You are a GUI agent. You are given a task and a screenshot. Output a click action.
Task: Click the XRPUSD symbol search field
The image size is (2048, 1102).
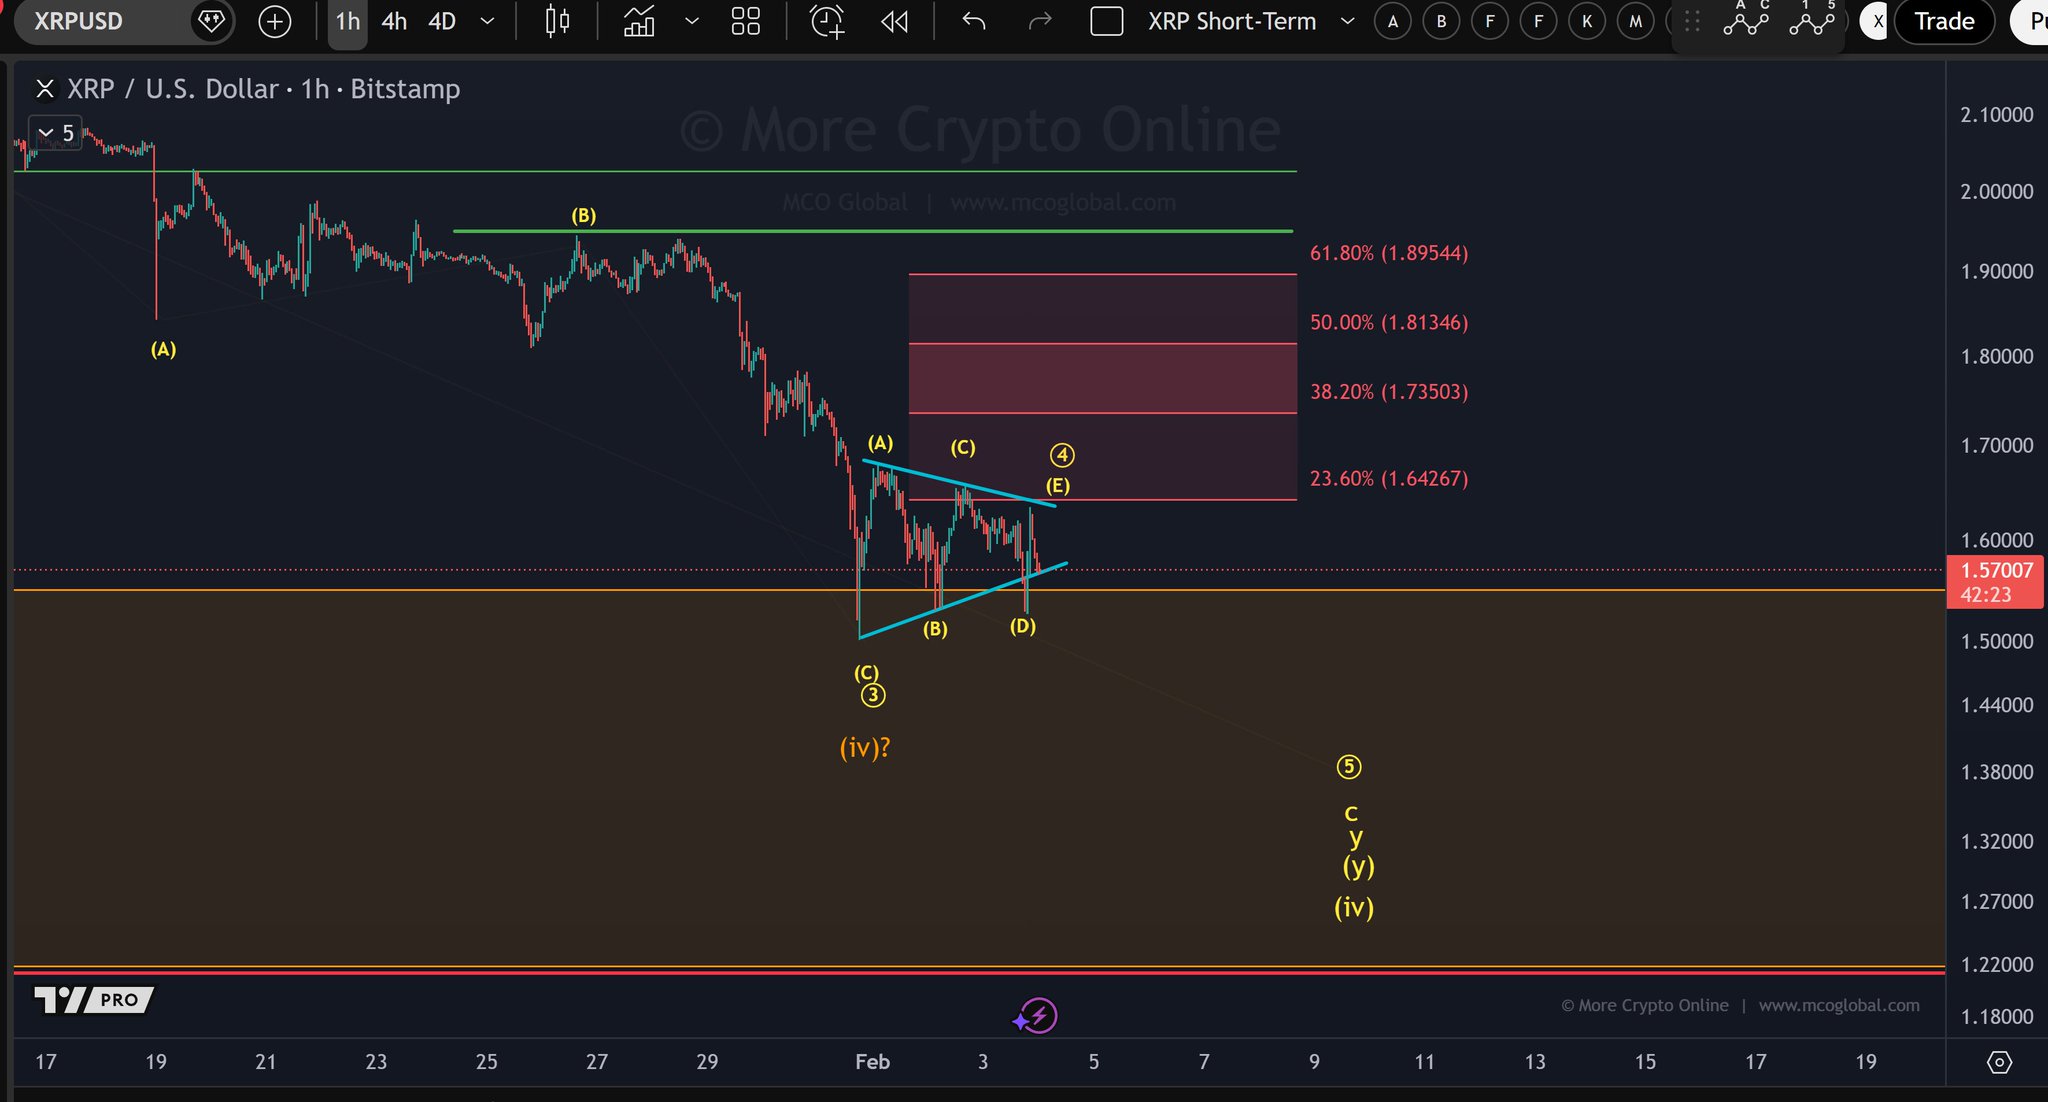[x=100, y=22]
